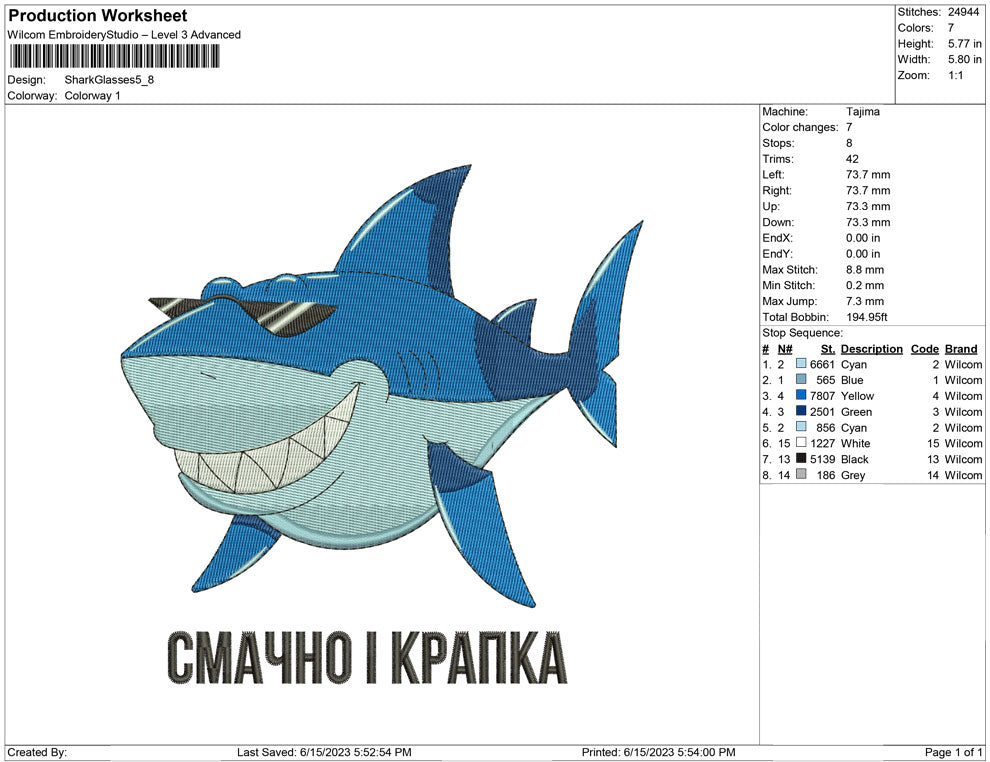Click the design name 'SharkGlasses5_8'
Image resolution: width=990 pixels, height=762 pixels.
pyautogui.click(x=109, y=80)
